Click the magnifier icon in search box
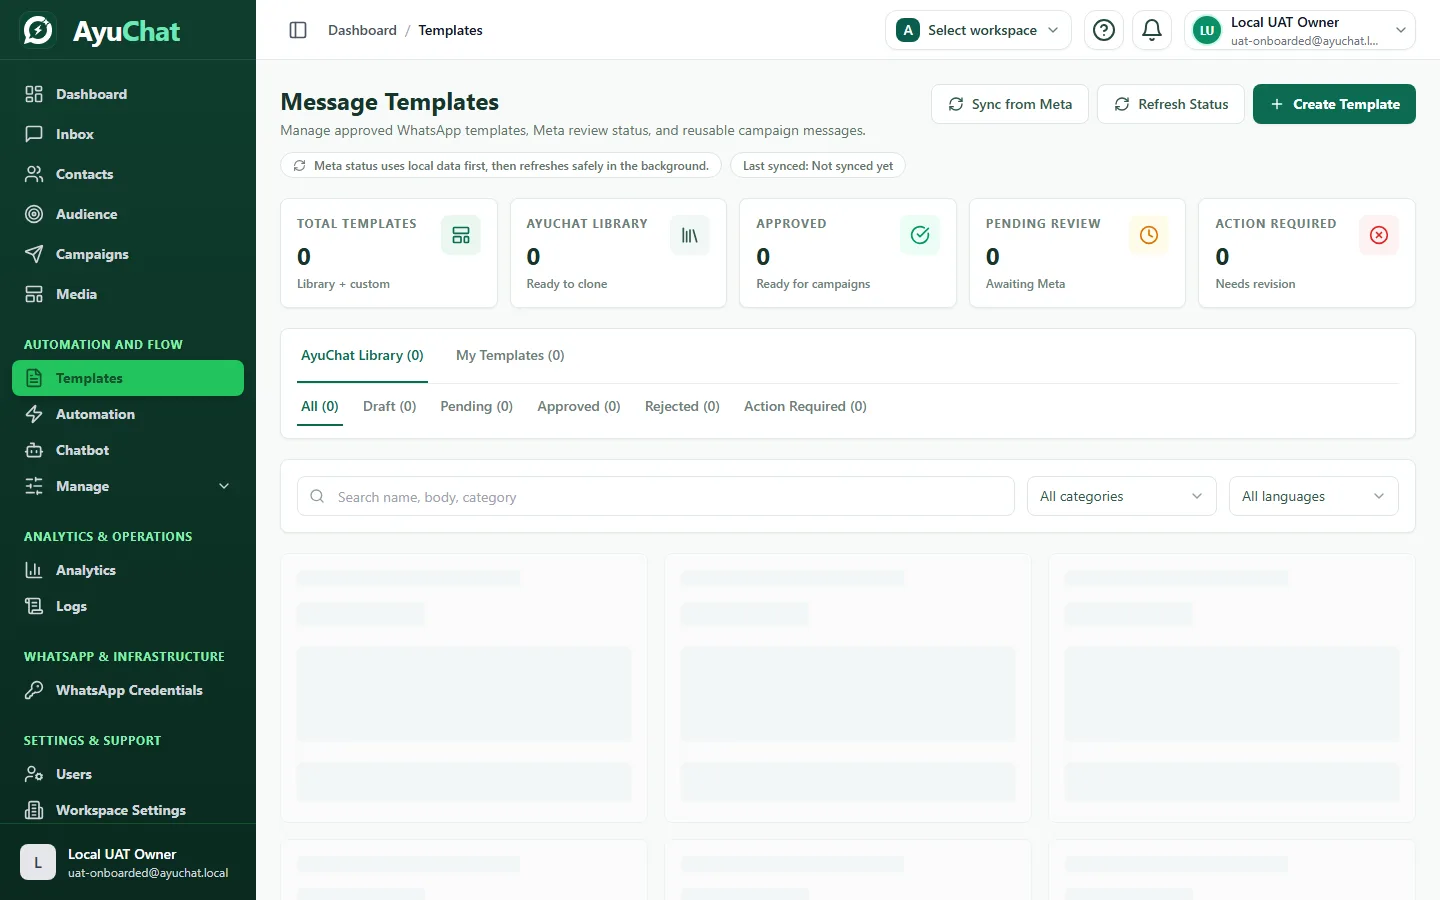This screenshot has width=1440, height=900. pyautogui.click(x=317, y=496)
